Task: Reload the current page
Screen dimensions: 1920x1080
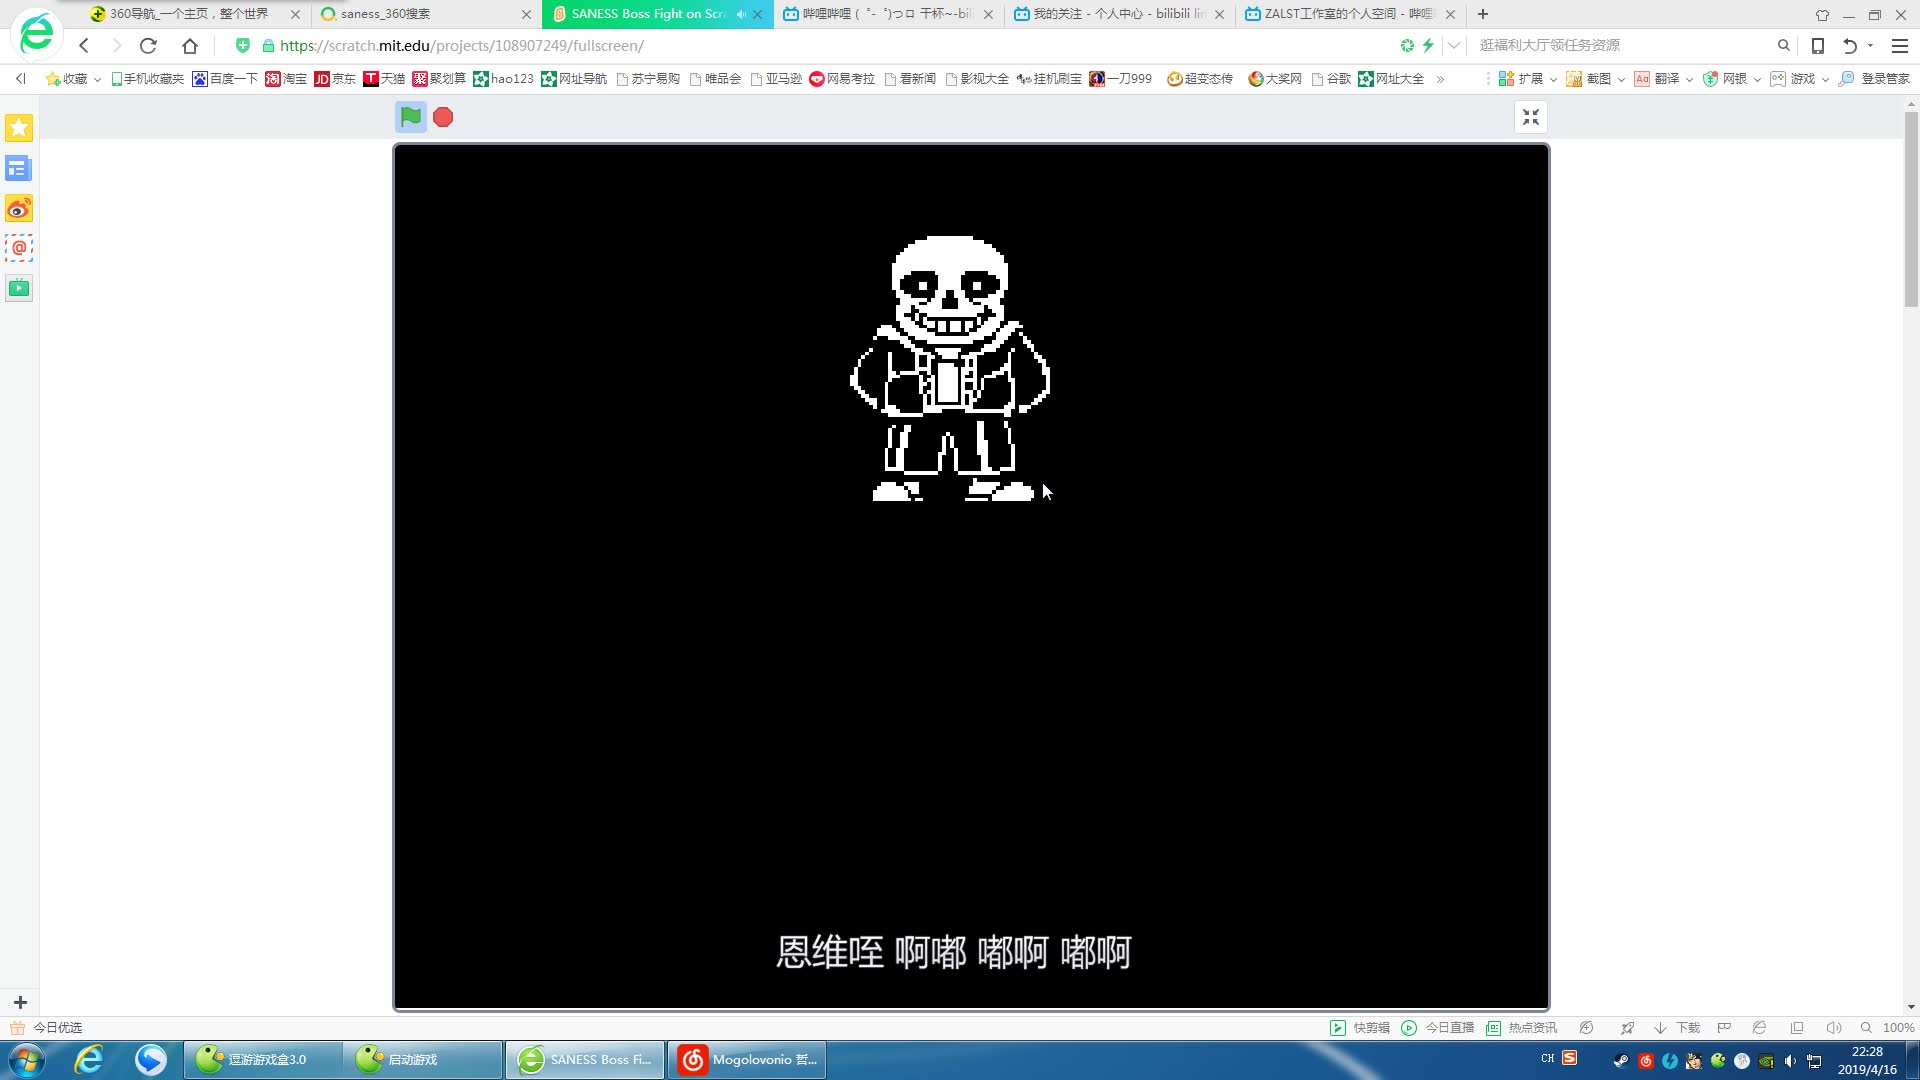Action: (148, 46)
